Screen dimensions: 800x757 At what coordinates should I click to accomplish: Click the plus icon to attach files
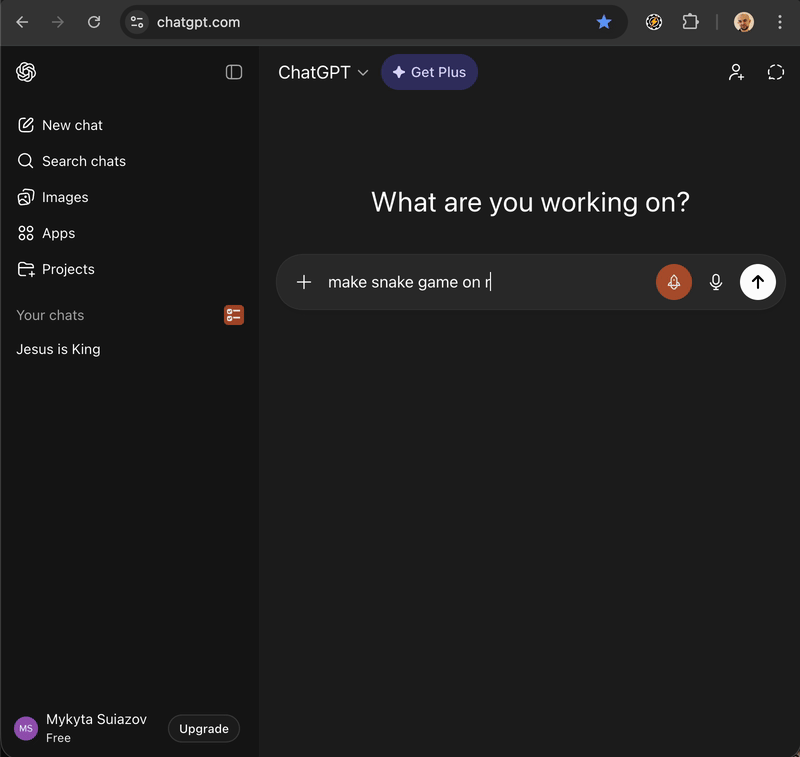click(x=304, y=282)
